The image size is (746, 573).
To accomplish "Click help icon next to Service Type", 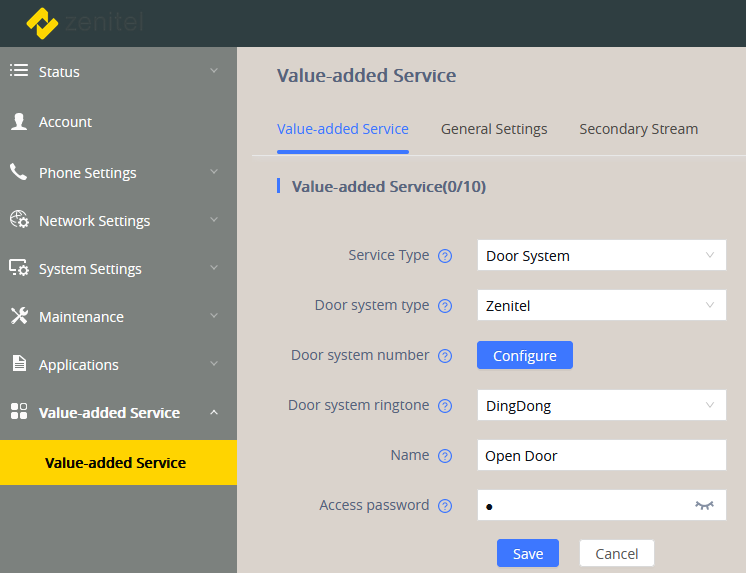I will 445,256.
